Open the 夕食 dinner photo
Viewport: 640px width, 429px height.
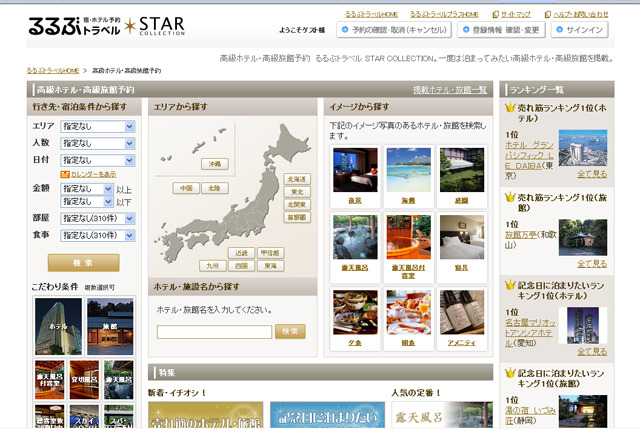pos(355,312)
